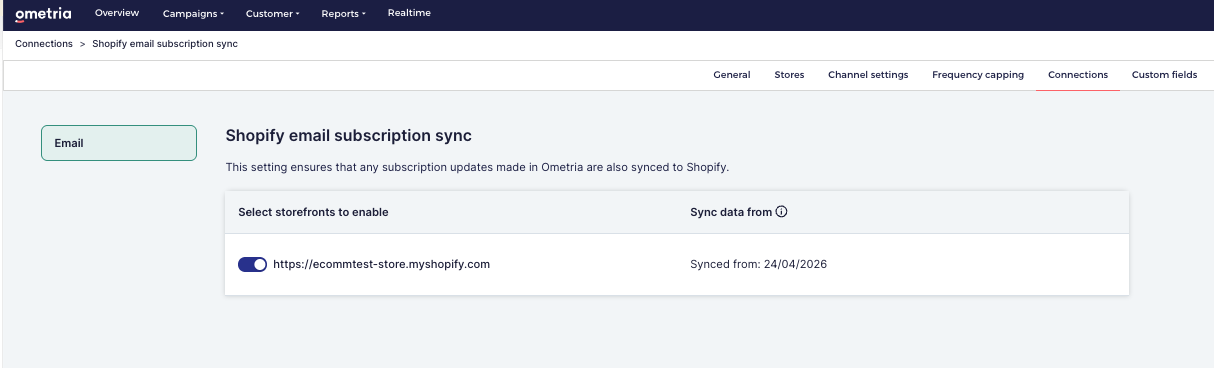Click the 'Synced from: 24/04/2026' text
This screenshot has height=368, width=1214.
(x=759, y=265)
